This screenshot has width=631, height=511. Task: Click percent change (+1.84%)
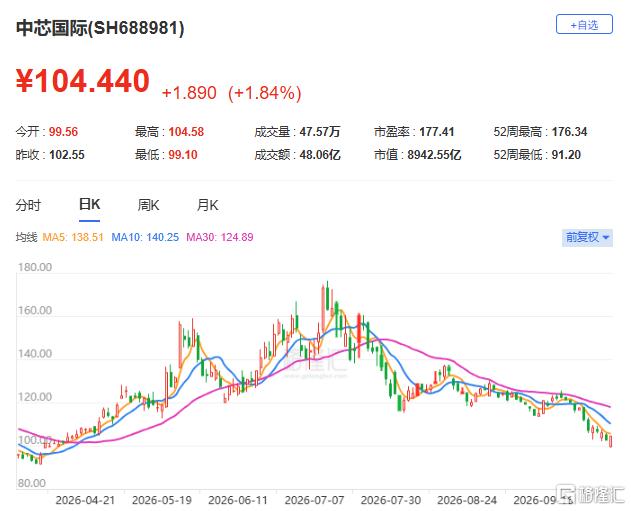[264, 93]
